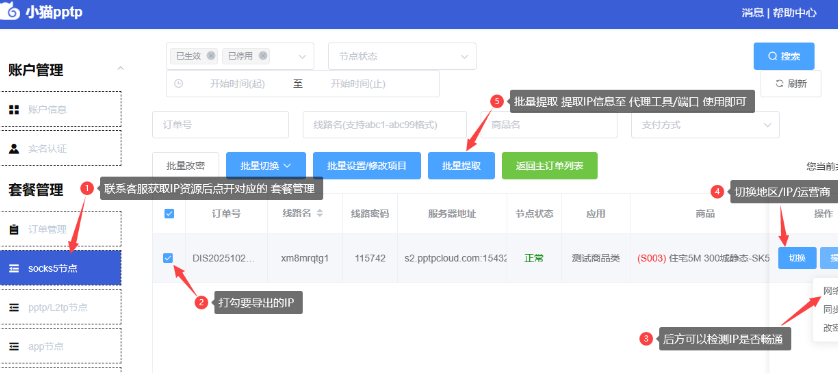This screenshot has height=373, width=838.
Task: Open the 支付方式 dropdown
Action: (x=705, y=125)
